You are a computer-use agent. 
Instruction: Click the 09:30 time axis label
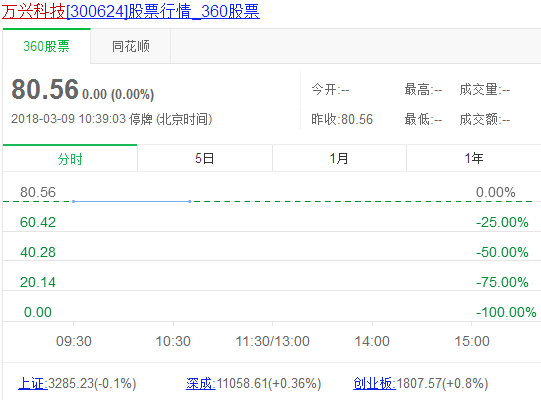[x=74, y=341]
